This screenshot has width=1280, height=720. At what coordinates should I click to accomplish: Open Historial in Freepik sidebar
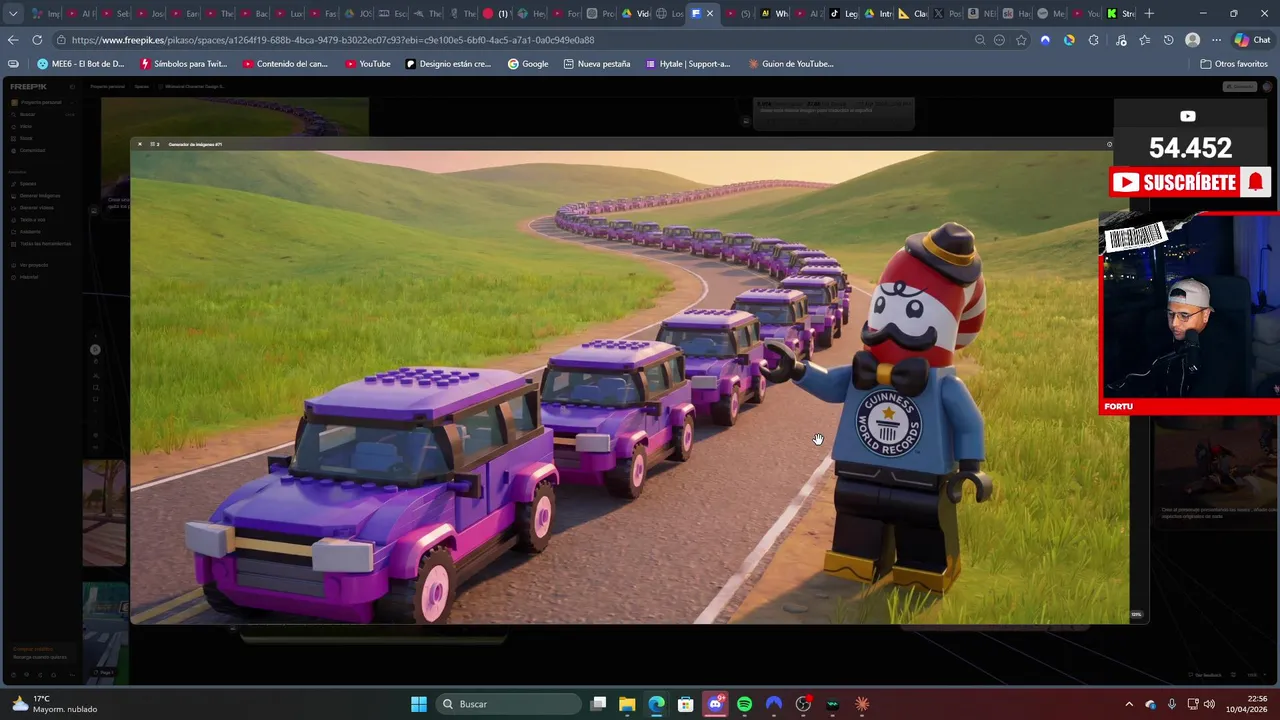(x=29, y=277)
